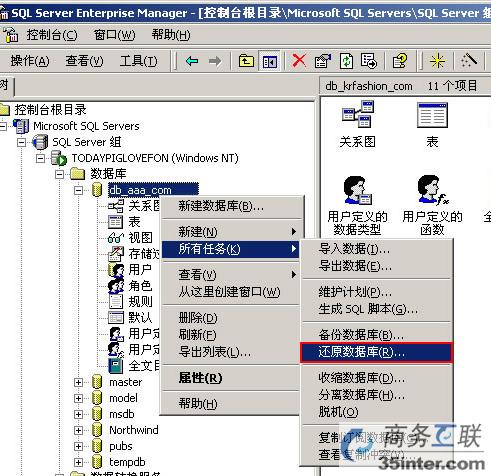Choose 收缩数据库(D)... from submenu

coord(376,378)
